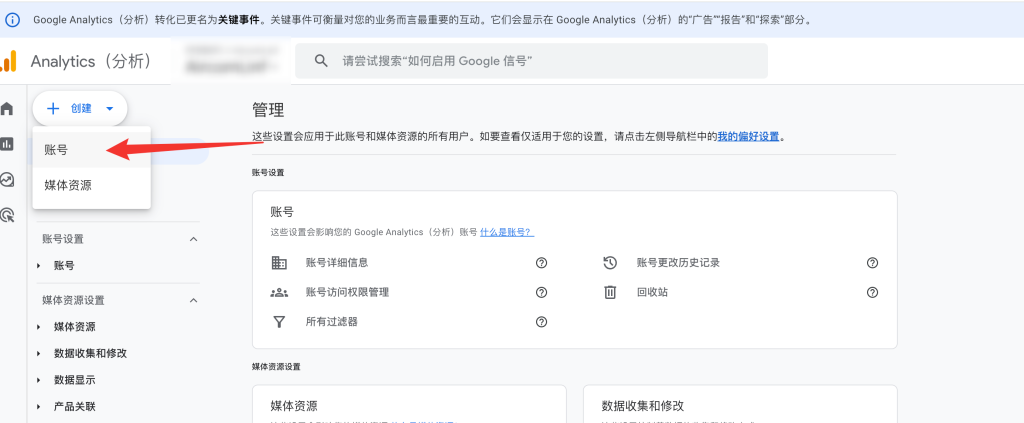
Task: Click the 管理 page heading
Action: pyautogui.click(x=268, y=110)
